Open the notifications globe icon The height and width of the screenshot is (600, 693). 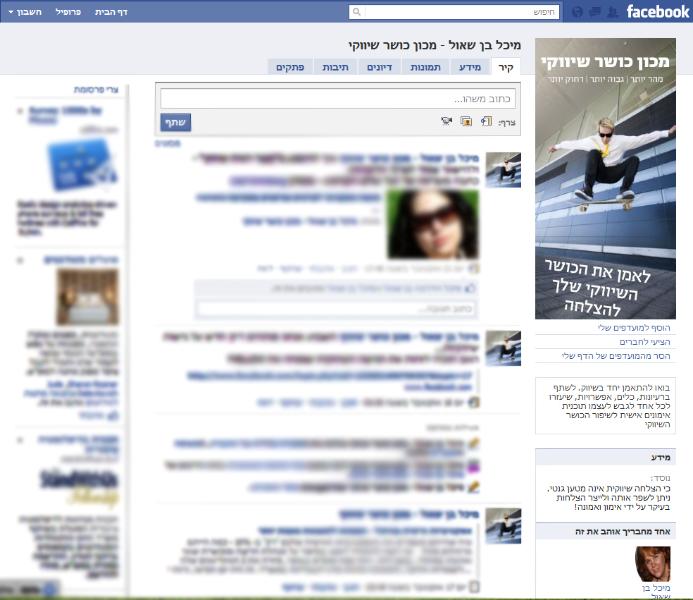(x=576, y=12)
